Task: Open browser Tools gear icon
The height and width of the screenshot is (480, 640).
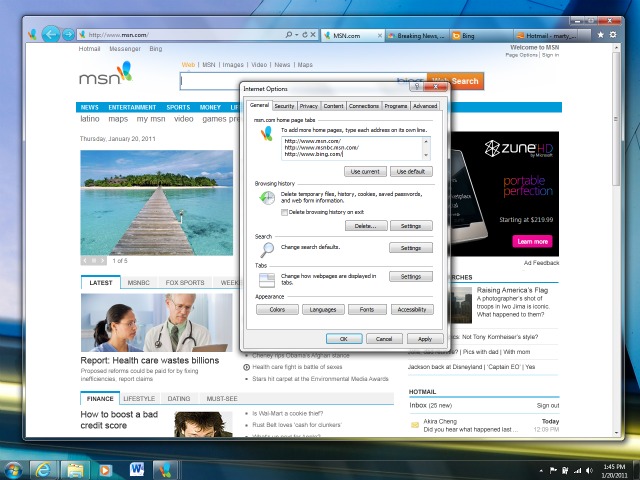Action: click(x=613, y=35)
